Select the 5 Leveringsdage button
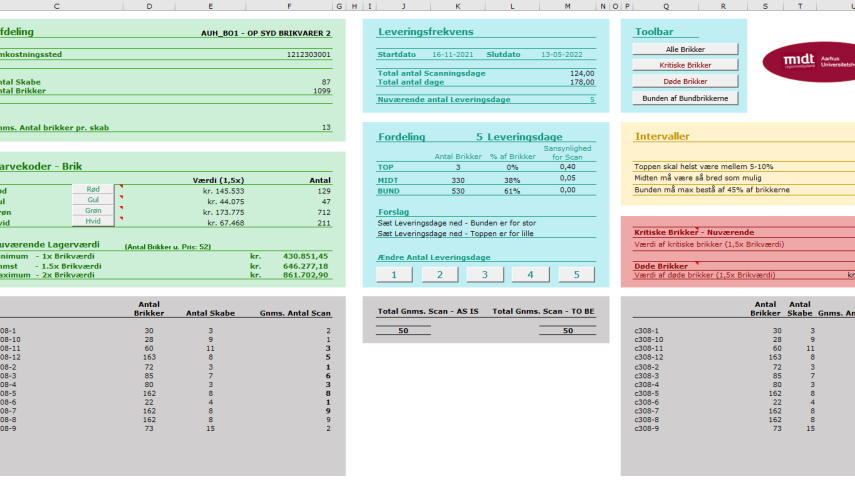Image resolution: width=855 pixels, height=481 pixels. pos(576,275)
